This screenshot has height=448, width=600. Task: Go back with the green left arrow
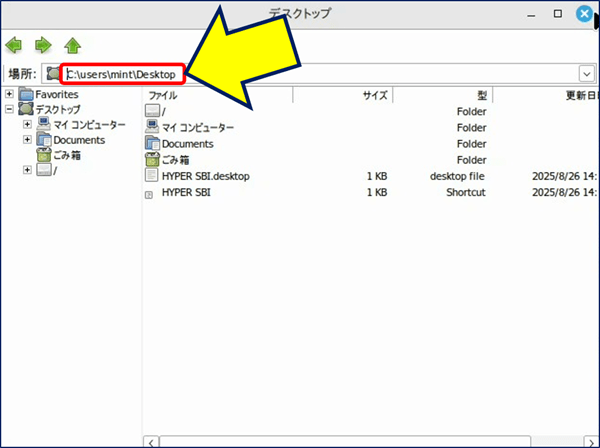[14, 45]
